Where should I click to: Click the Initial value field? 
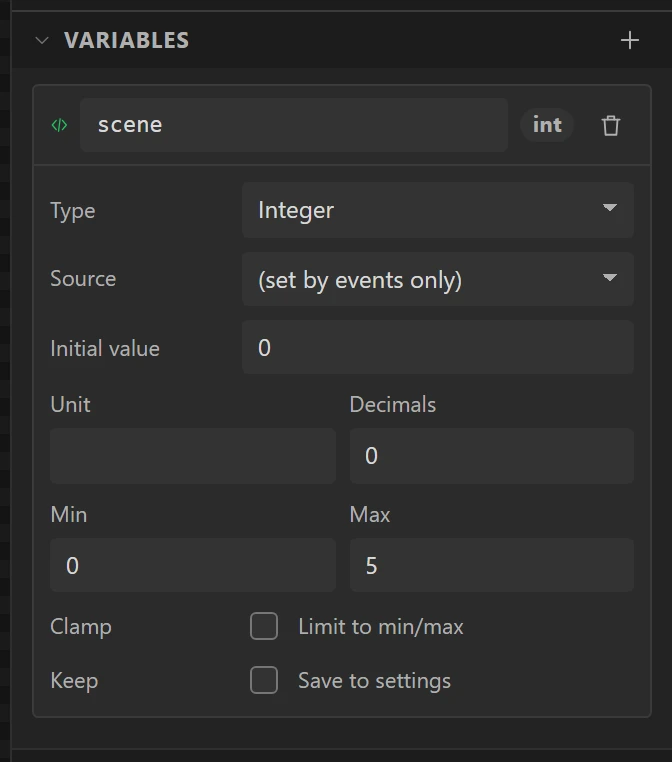438,347
